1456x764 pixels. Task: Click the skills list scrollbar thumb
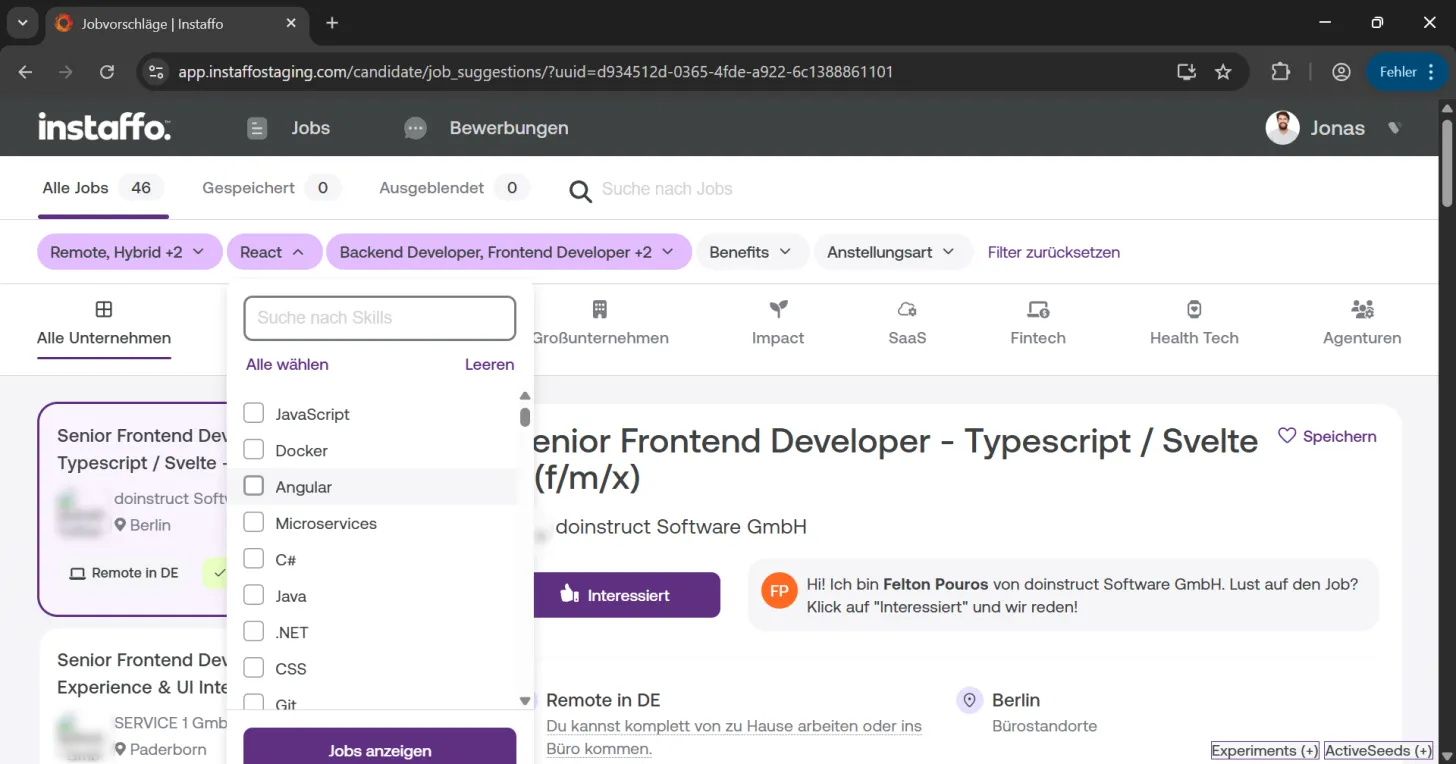click(x=525, y=417)
